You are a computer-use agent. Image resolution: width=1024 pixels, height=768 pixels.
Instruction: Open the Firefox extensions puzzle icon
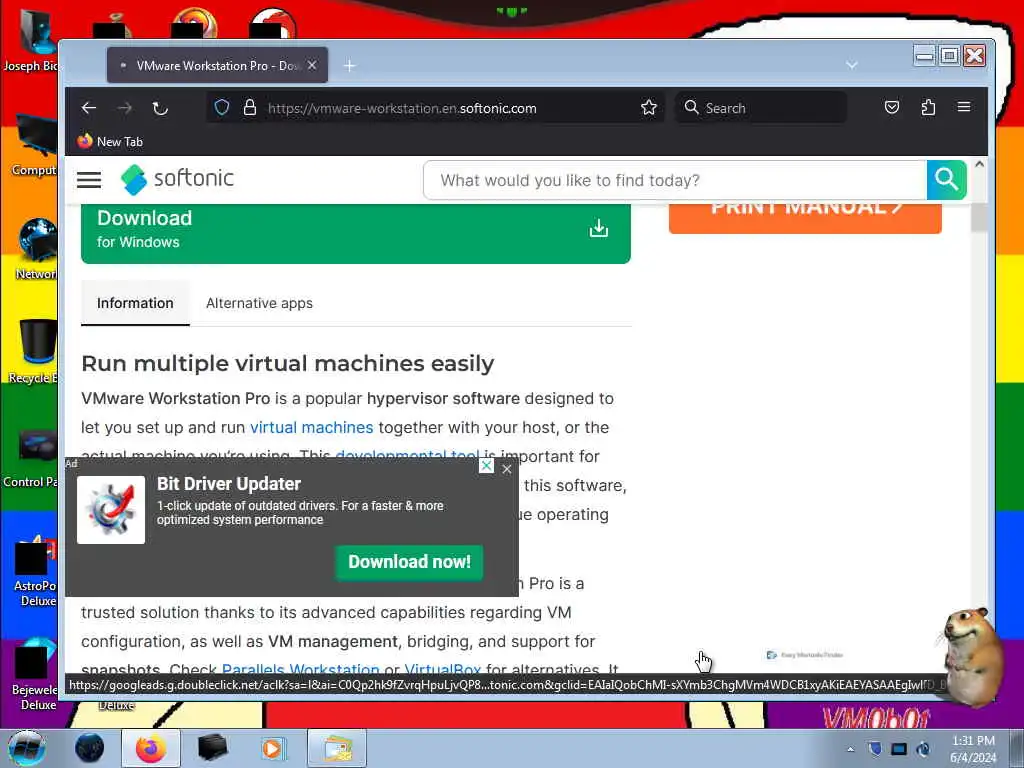pos(928,107)
